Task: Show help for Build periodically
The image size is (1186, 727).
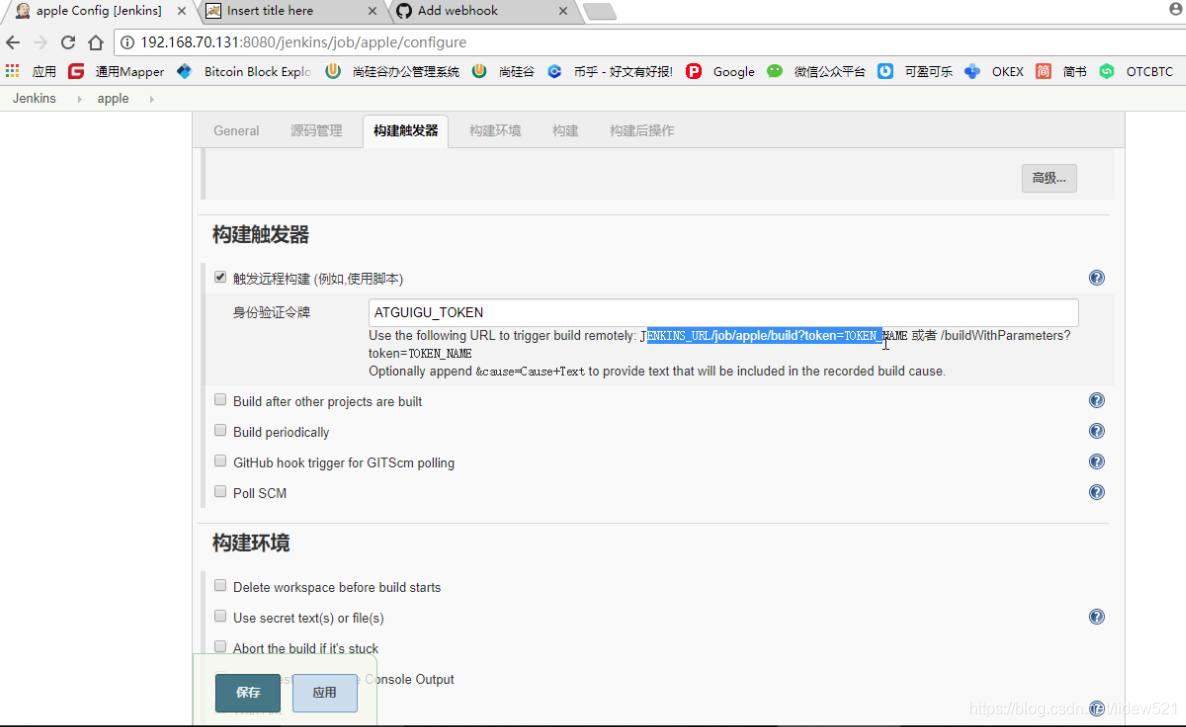Action: [1096, 430]
